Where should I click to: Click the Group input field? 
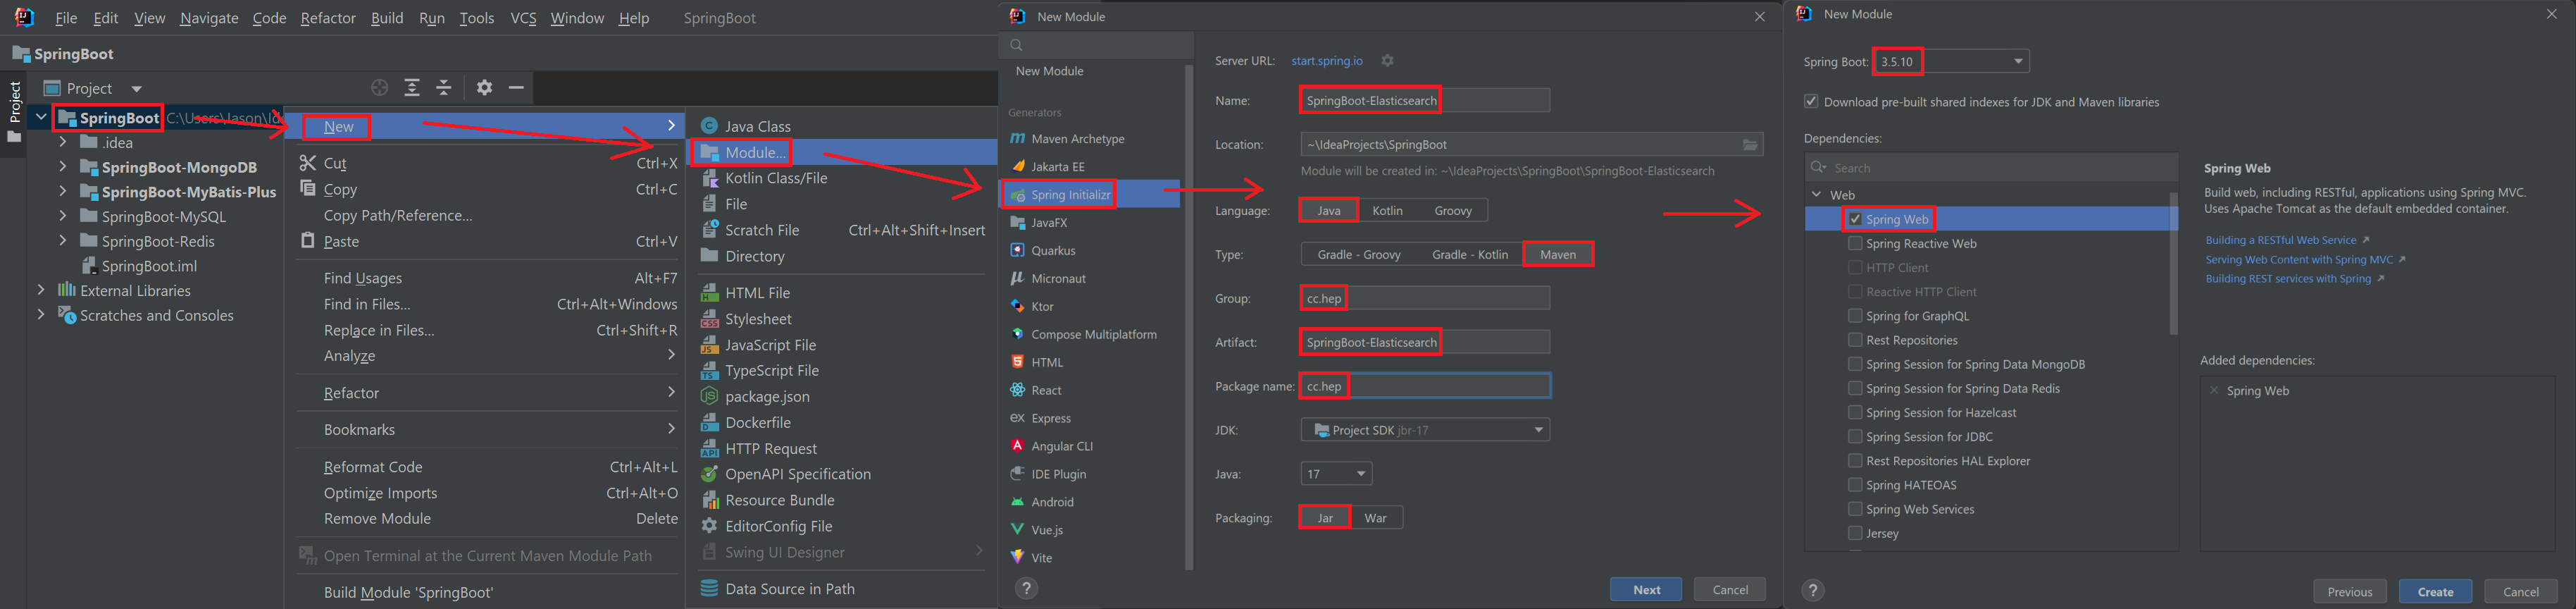click(x=1447, y=298)
